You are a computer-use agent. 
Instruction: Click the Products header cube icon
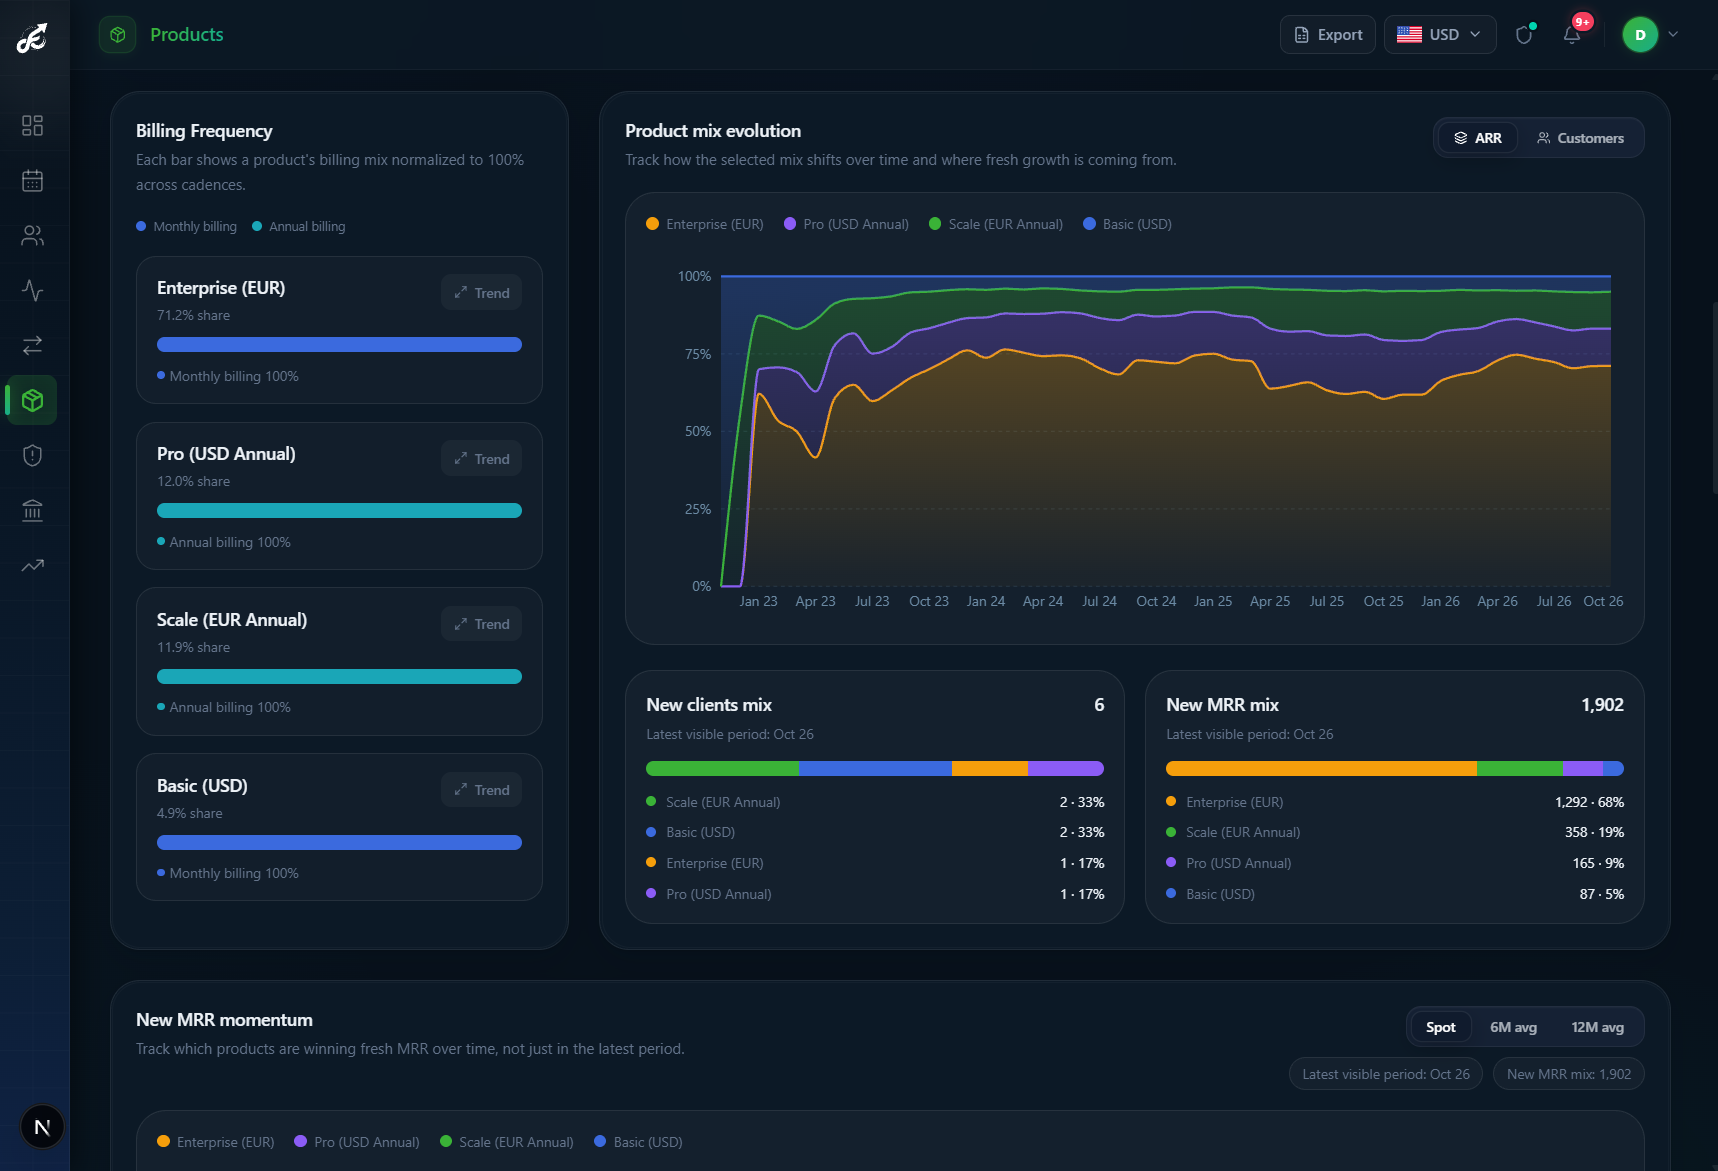pos(118,35)
